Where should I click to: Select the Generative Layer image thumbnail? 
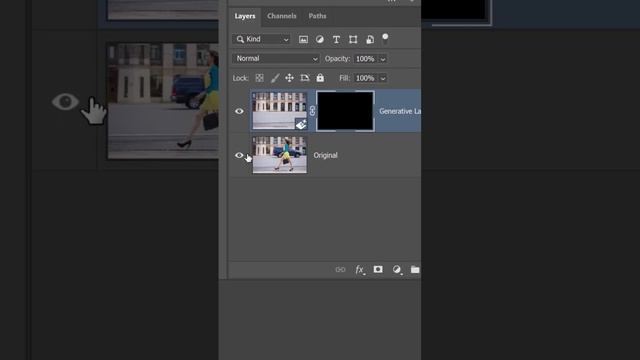point(280,111)
